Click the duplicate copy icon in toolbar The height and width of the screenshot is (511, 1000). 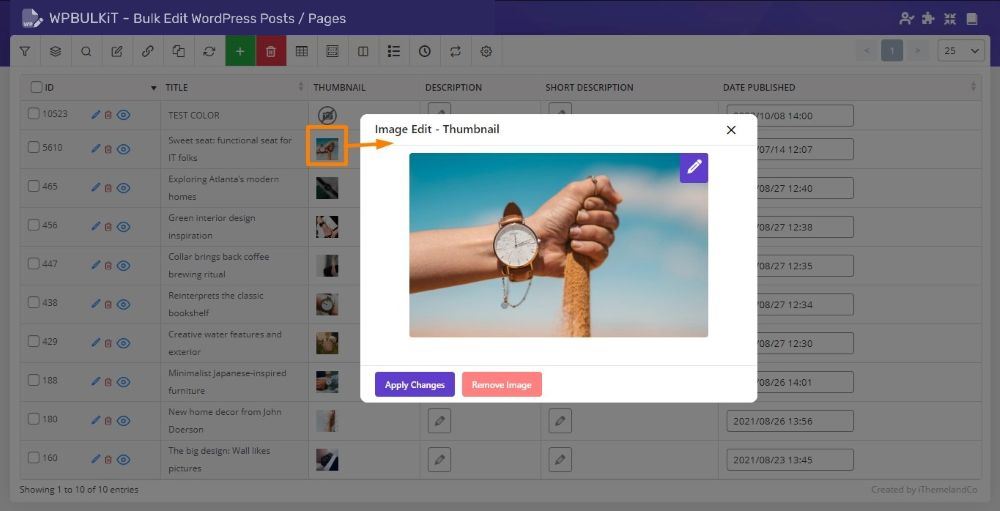coord(178,51)
